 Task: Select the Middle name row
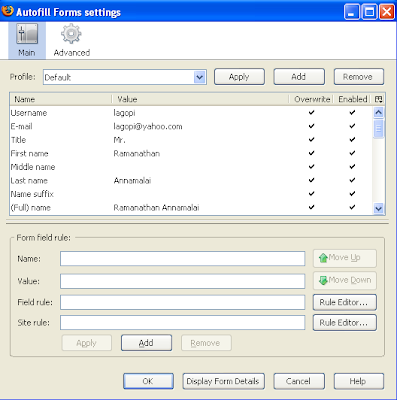191,167
